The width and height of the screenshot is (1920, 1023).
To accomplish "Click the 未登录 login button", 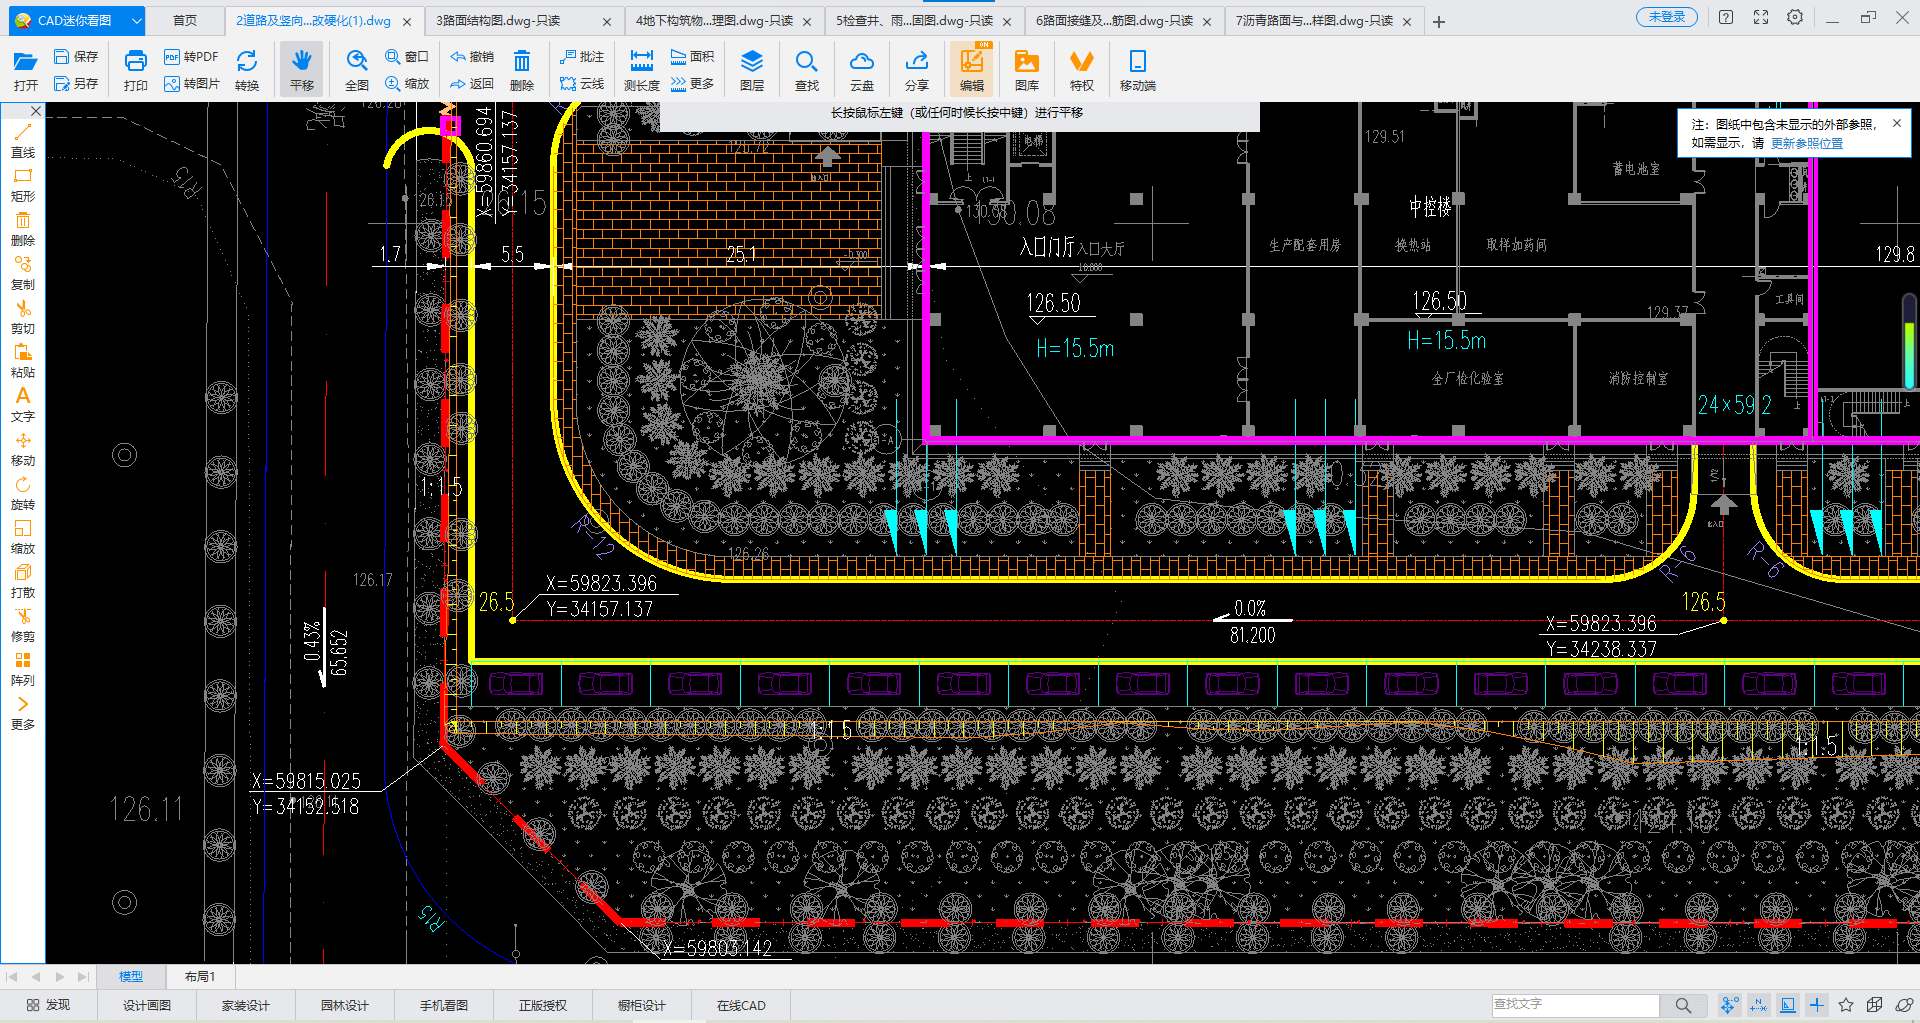I will 1666,17.
